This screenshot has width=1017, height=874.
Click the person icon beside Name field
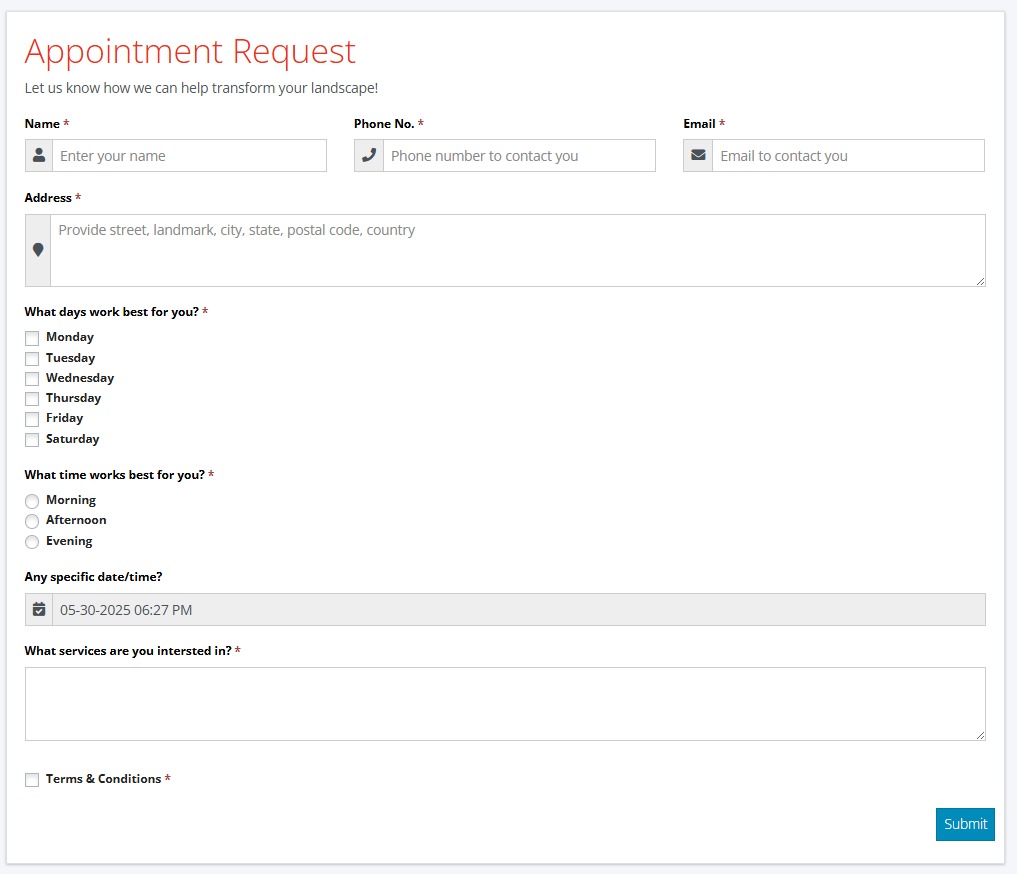click(x=39, y=156)
